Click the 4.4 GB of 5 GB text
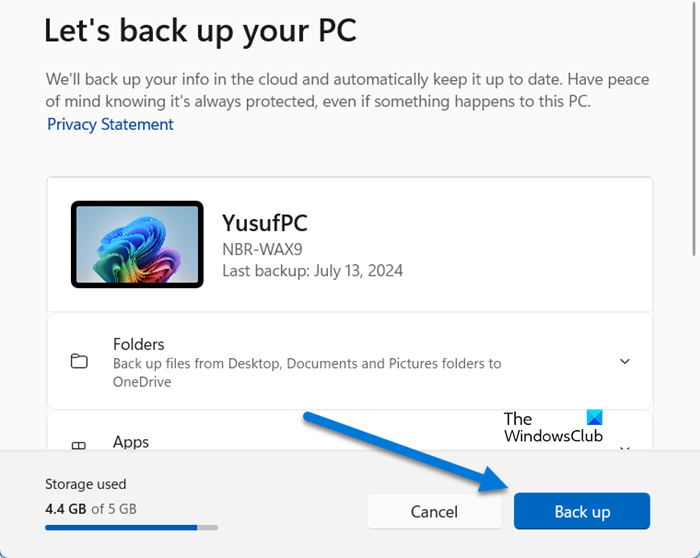The width and height of the screenshot is (700, 558). point(90,508)
